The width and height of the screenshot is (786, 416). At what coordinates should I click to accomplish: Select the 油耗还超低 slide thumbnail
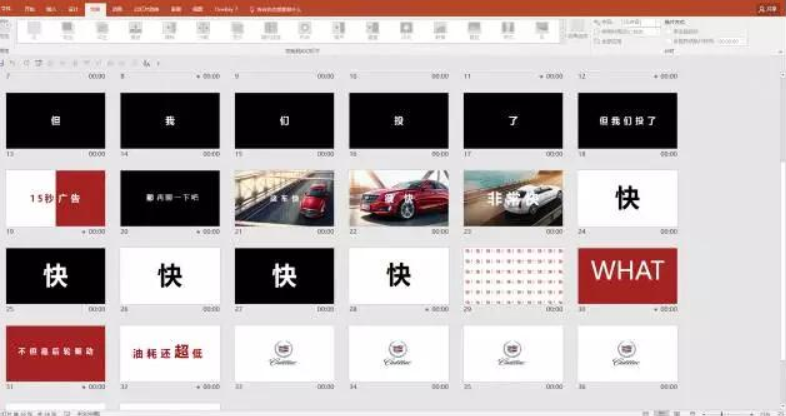click(x=170, y=354)
